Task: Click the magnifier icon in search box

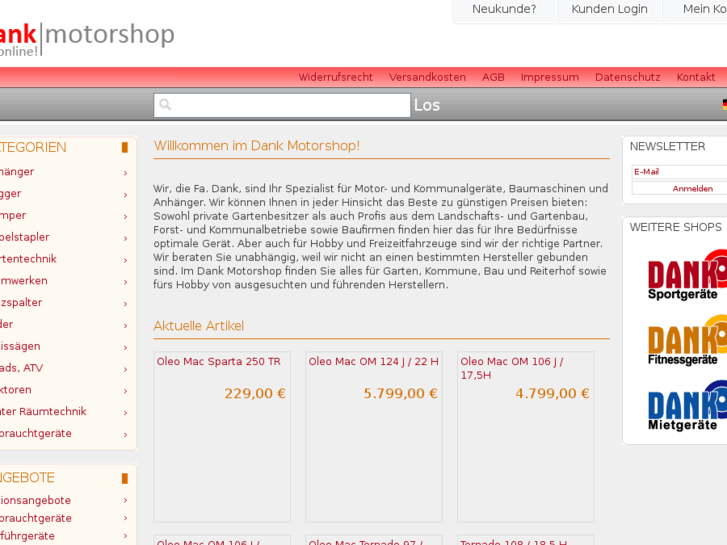Action: coord(165,105)
